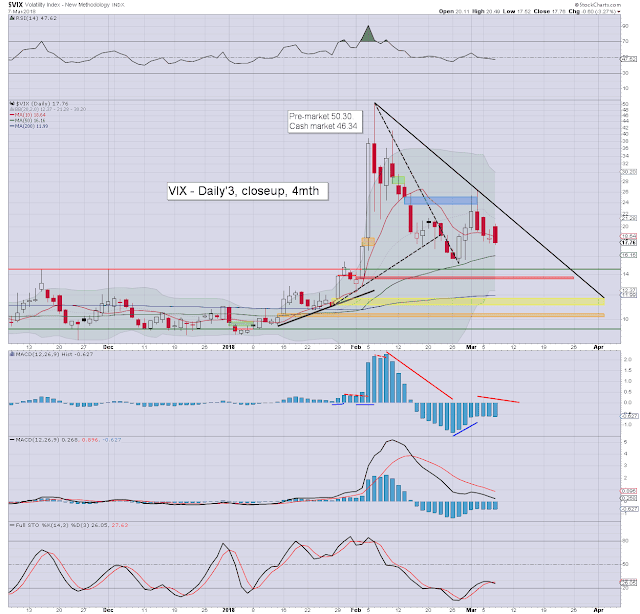Image resolution: width=640 pixels, height=614 pixels.
Task: Click the $VIX price panel candlestick icon
Action: [12, 104]
